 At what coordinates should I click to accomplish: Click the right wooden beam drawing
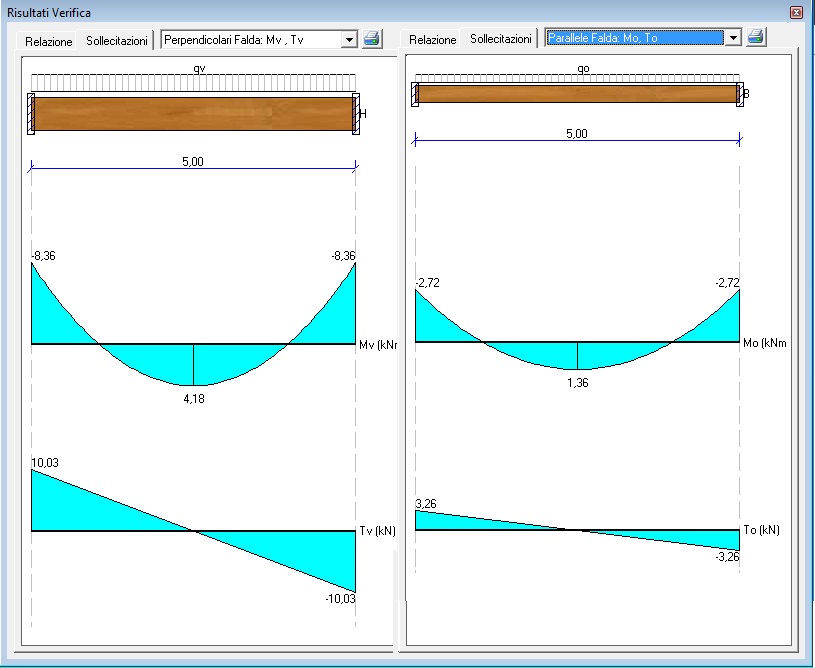tap(577, 94)
